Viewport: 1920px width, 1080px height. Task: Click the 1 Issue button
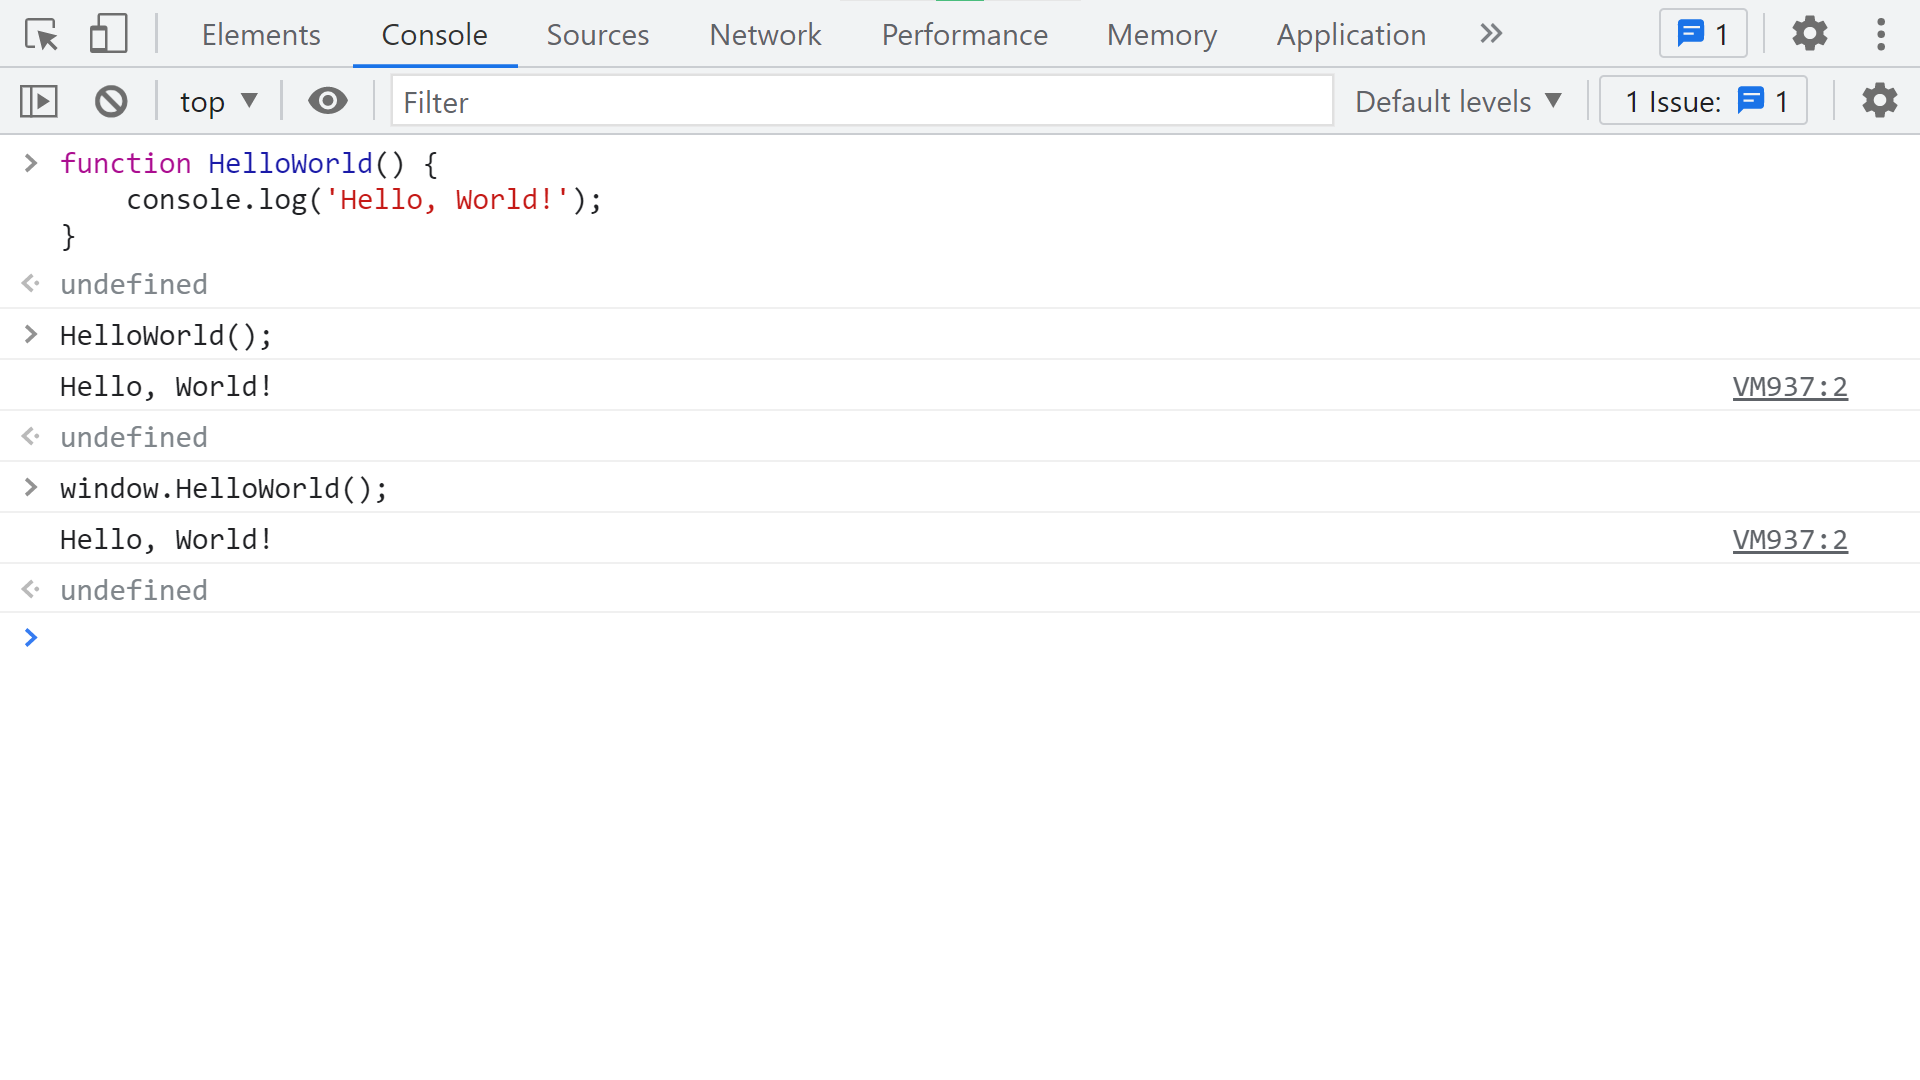[1703, 101]
